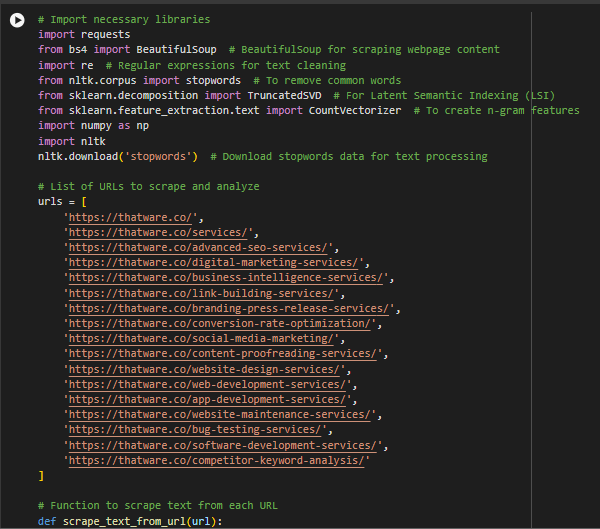Screen dimensions: 600x529
Task: Click 'Regular expressions for text cleaning' comment
Action: click(226, 65)
